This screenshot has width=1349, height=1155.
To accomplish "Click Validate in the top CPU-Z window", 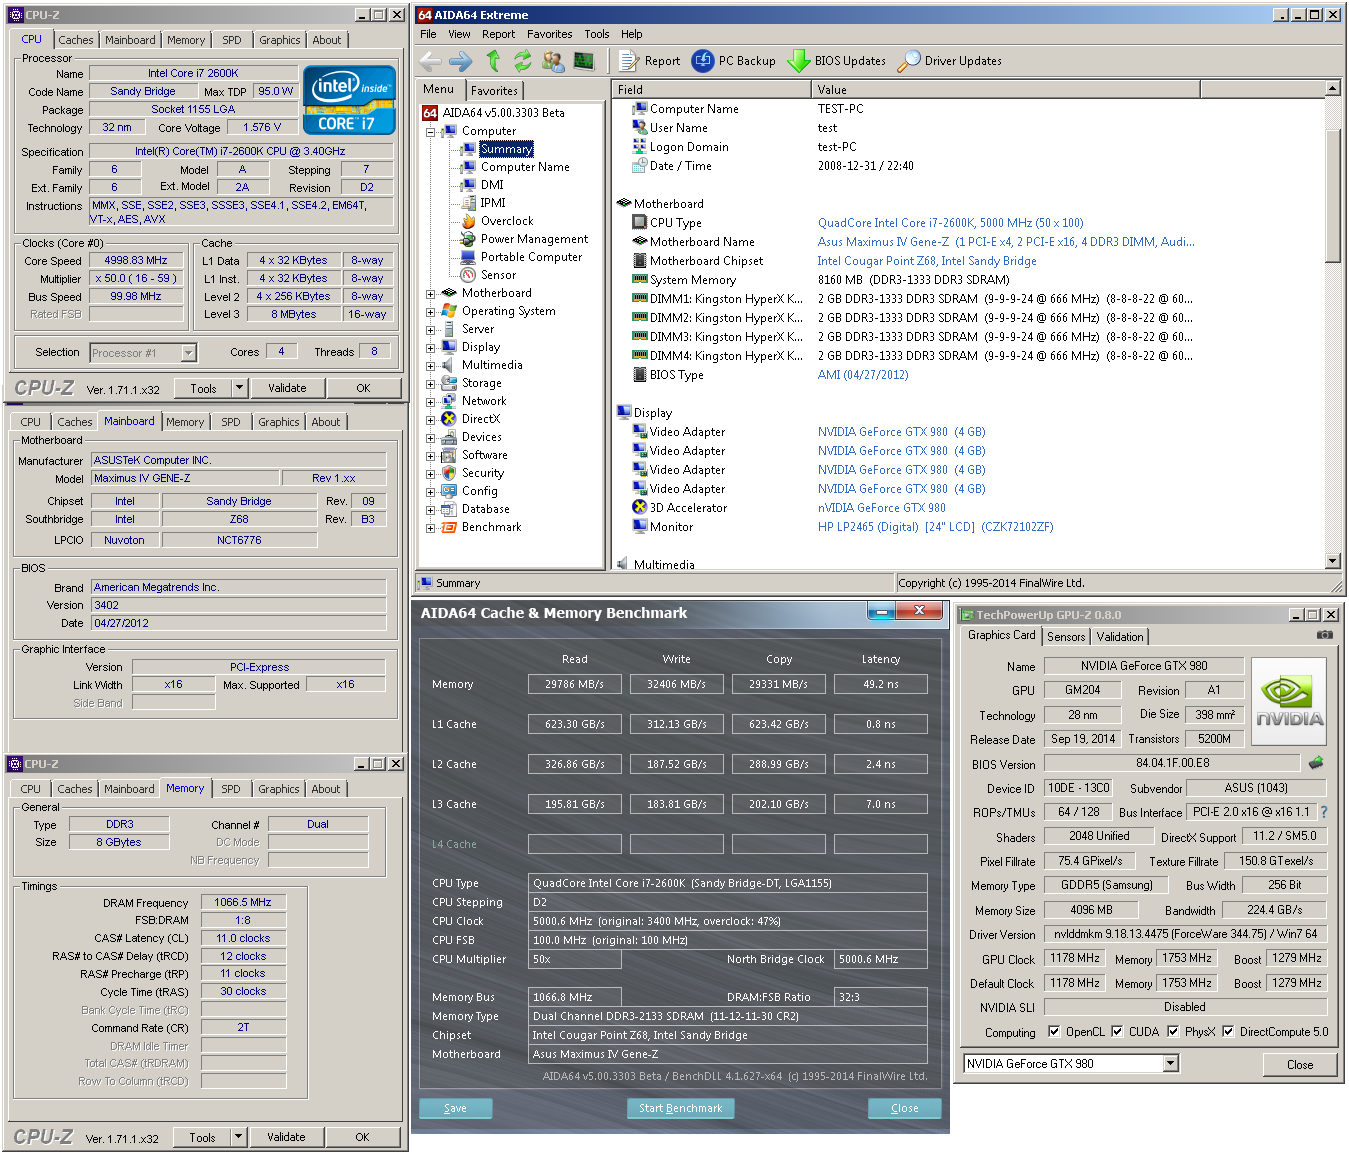I will [287, 388].
